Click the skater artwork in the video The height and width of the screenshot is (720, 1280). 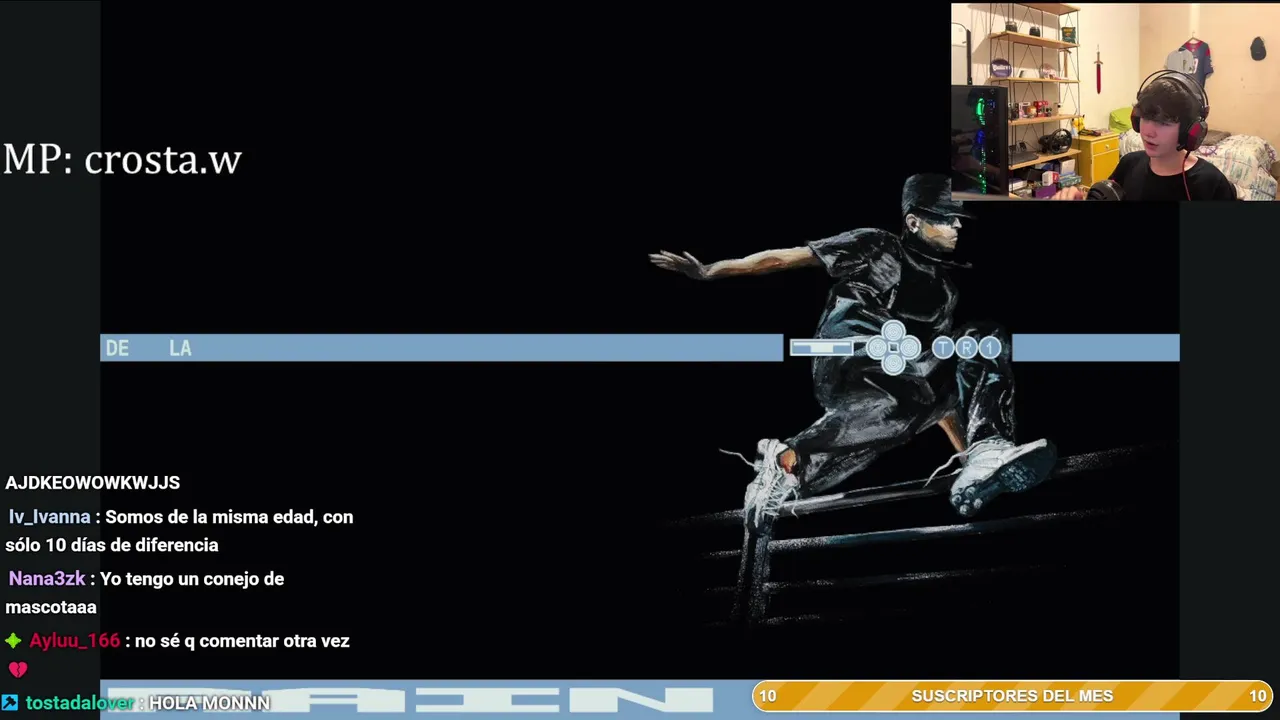[x=860, y=400]
